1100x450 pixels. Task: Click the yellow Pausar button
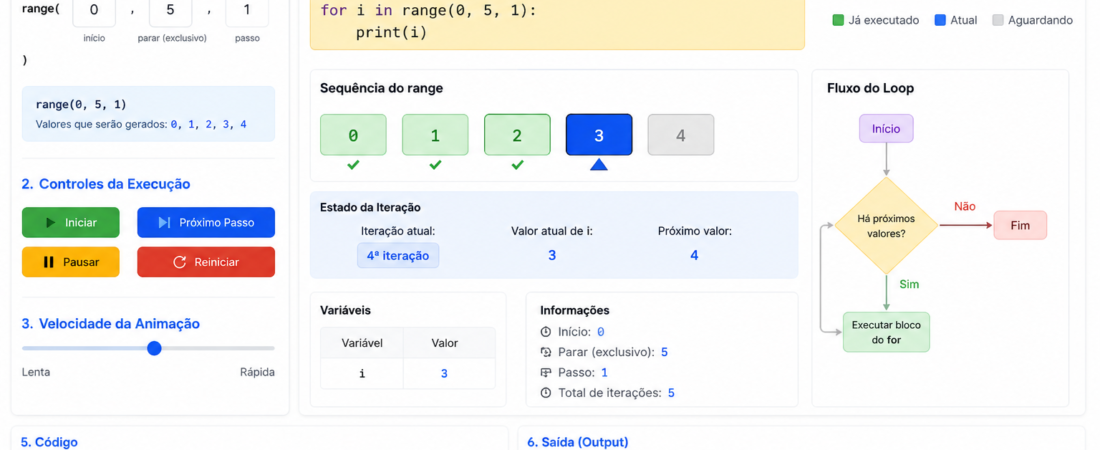(x=71, y=262)
